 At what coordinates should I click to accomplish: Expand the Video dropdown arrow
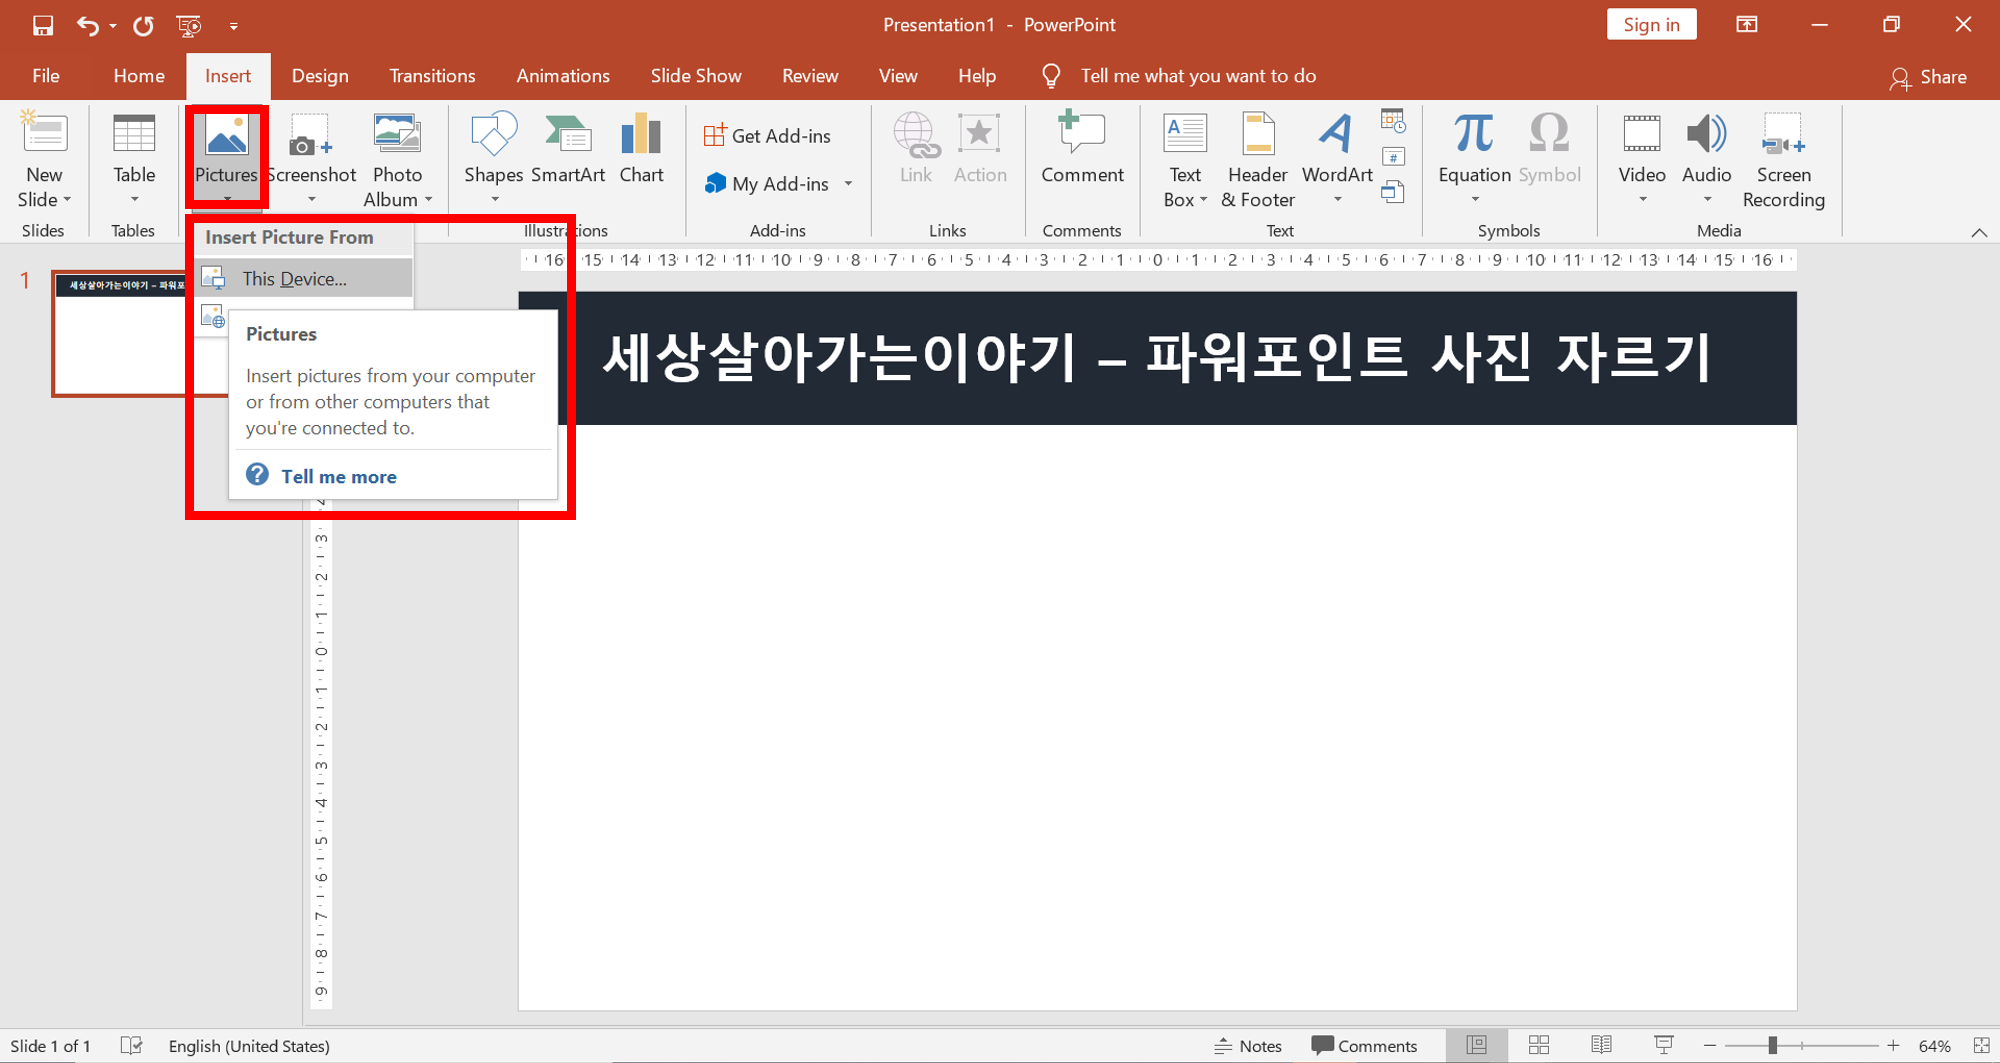click(1642, 200)
